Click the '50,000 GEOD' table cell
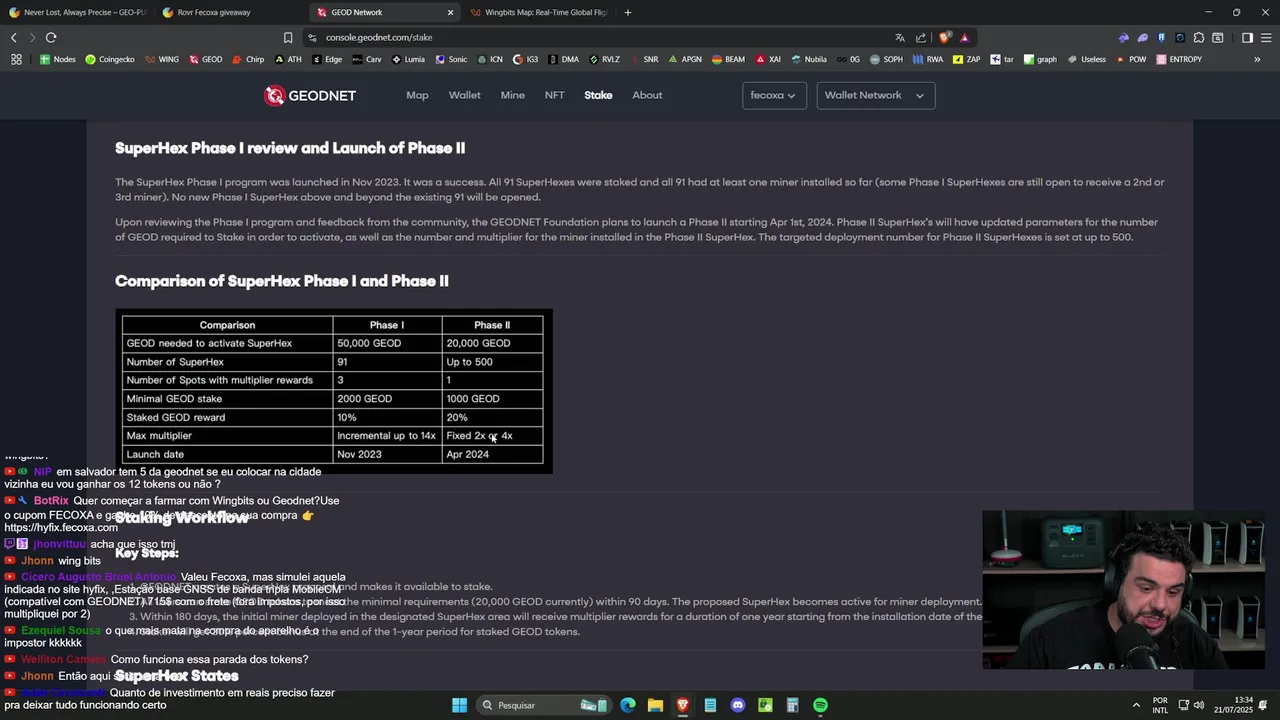The image size is (1280, 720). 387,343
